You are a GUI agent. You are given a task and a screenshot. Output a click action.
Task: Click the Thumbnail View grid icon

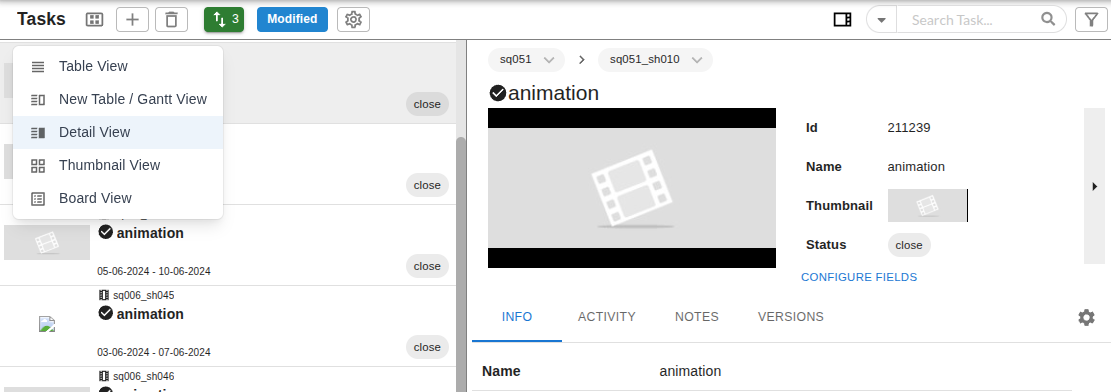(38, 166)
